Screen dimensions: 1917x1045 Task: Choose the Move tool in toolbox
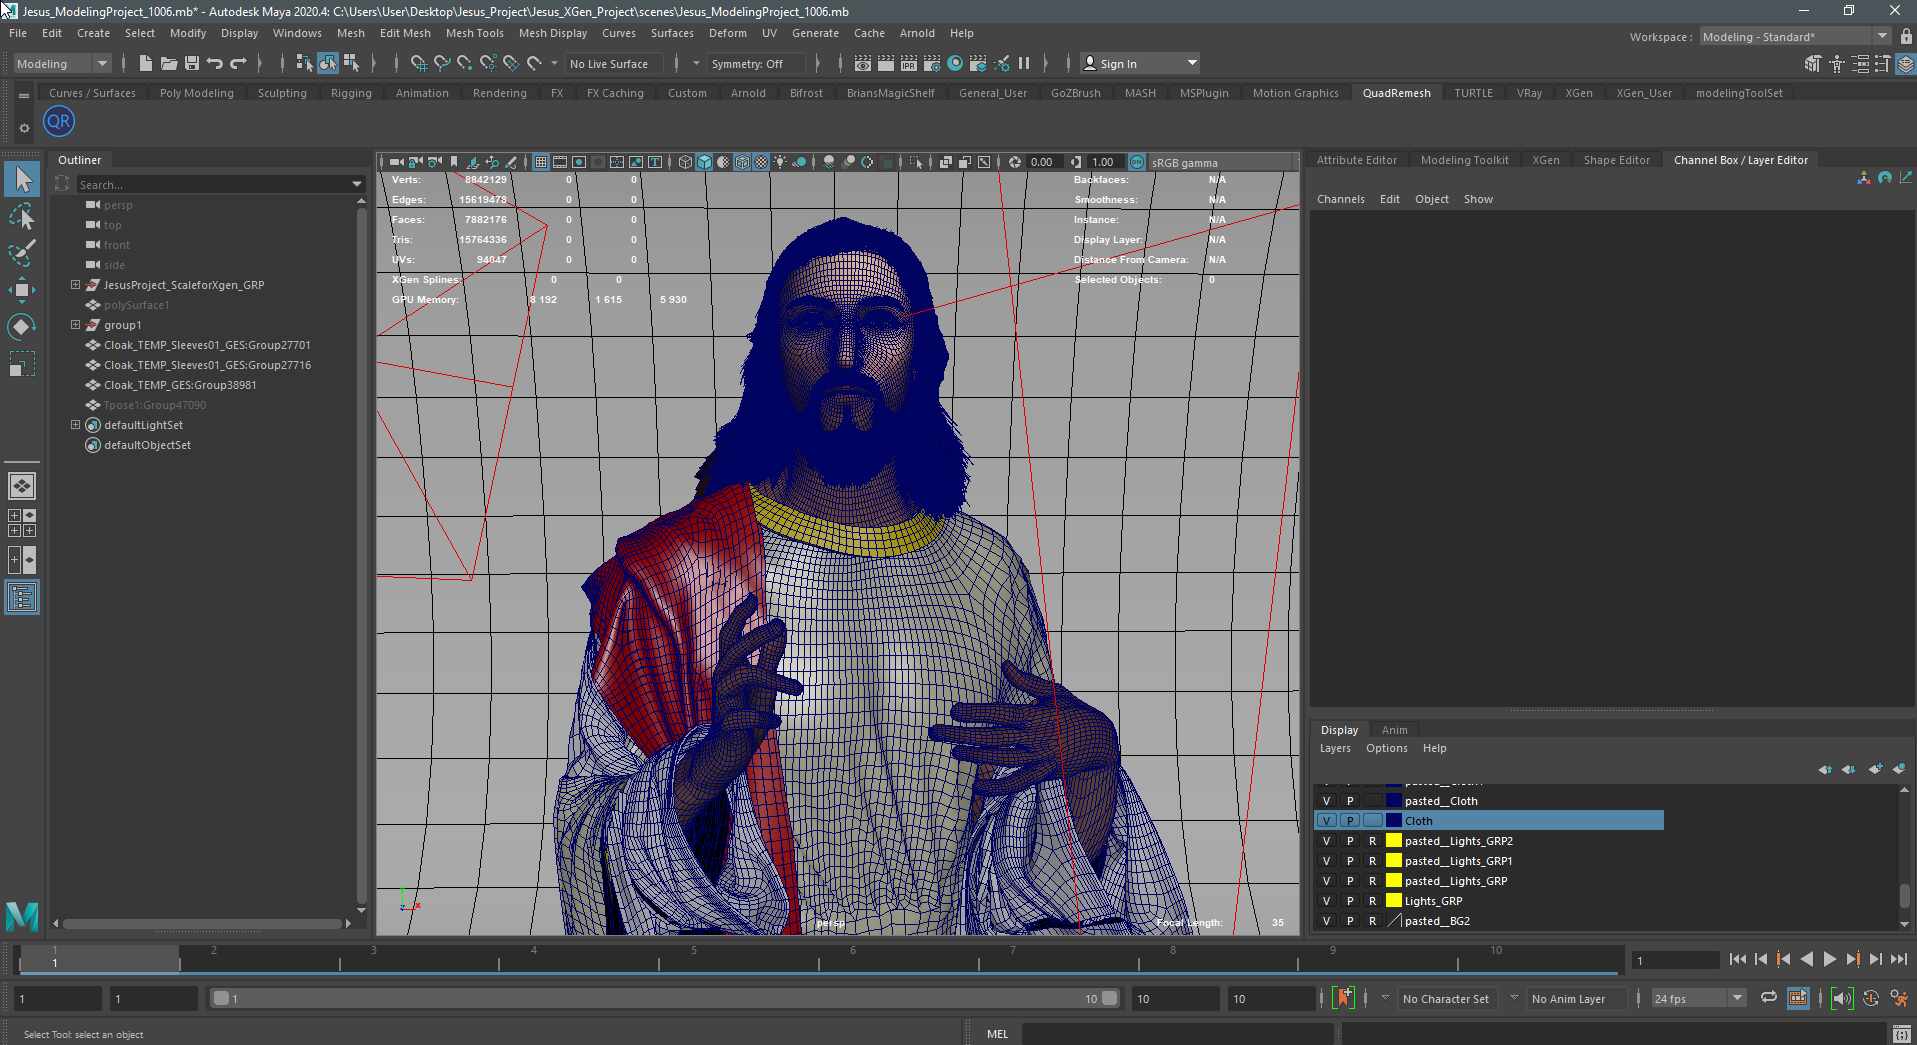[22, 290]
